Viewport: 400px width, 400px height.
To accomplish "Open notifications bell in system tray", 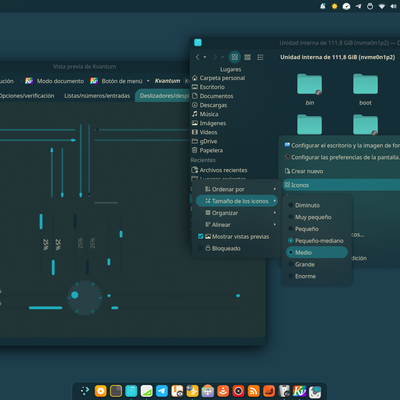I will tap(323, 6).
